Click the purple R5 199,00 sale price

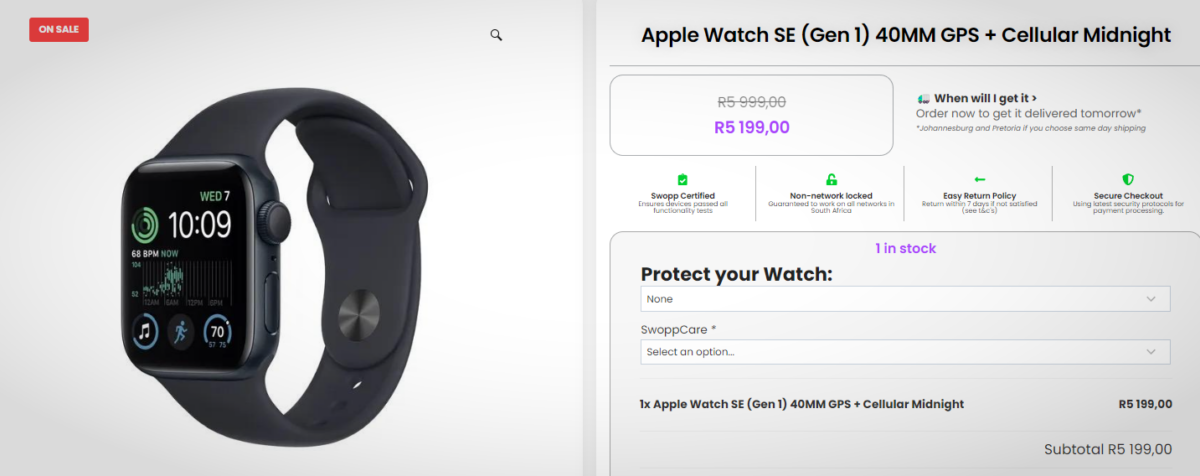[x=752, y=127]
